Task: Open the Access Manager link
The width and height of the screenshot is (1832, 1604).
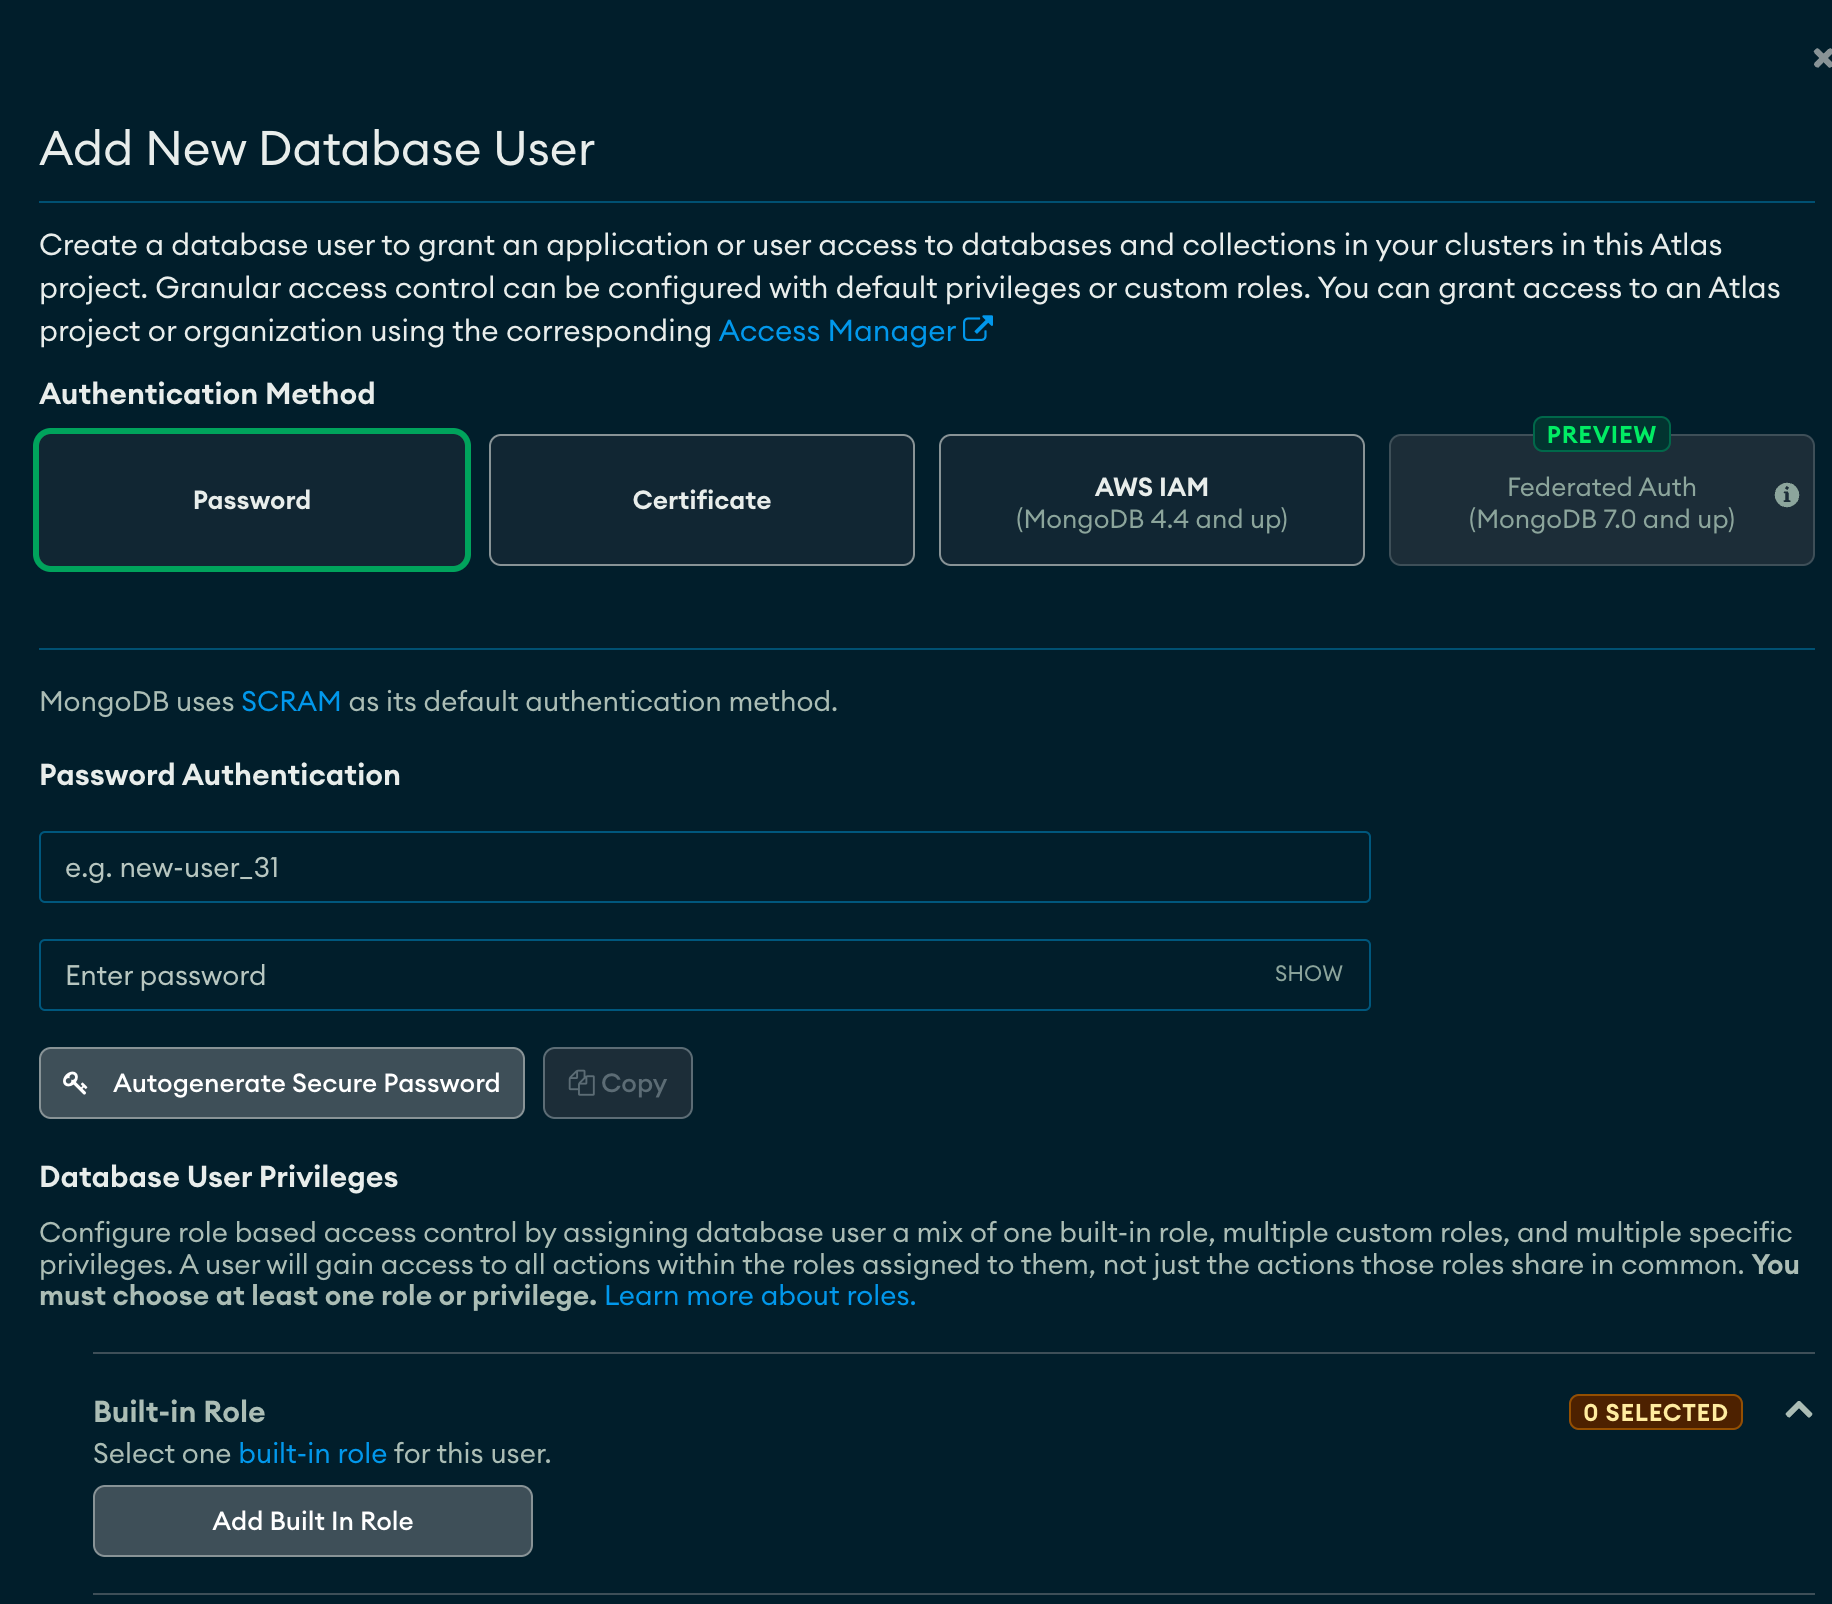Action: [837, 331]
